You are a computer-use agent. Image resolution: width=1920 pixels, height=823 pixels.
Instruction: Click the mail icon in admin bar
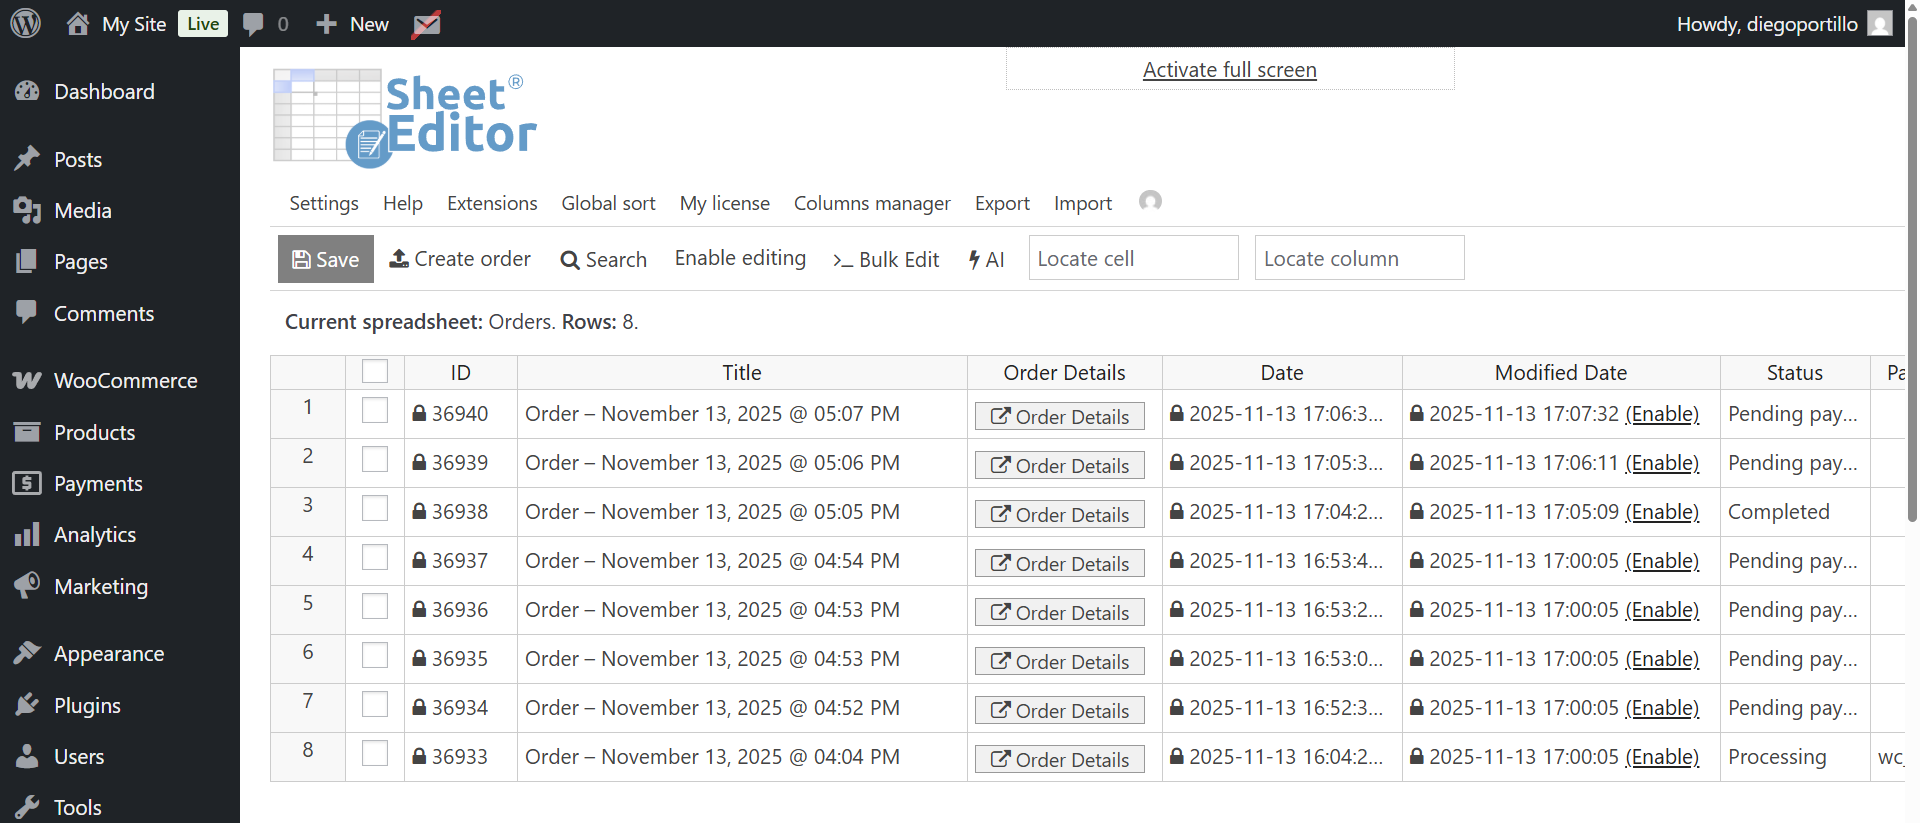point(426,24)
